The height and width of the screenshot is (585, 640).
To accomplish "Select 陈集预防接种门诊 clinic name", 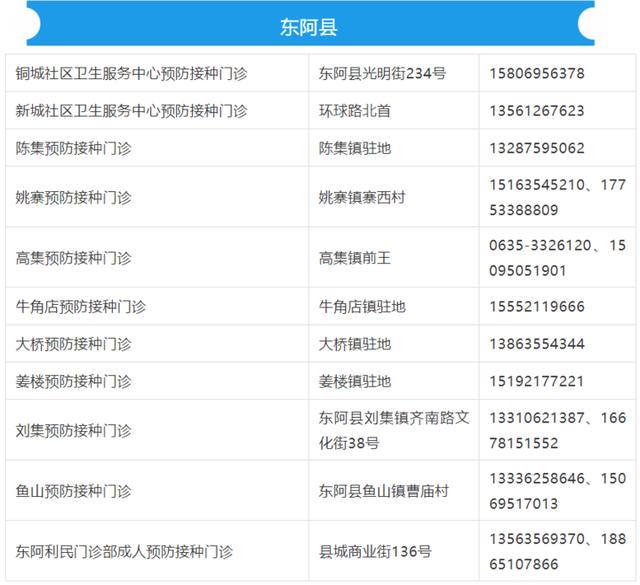I will tap(73, 148).
